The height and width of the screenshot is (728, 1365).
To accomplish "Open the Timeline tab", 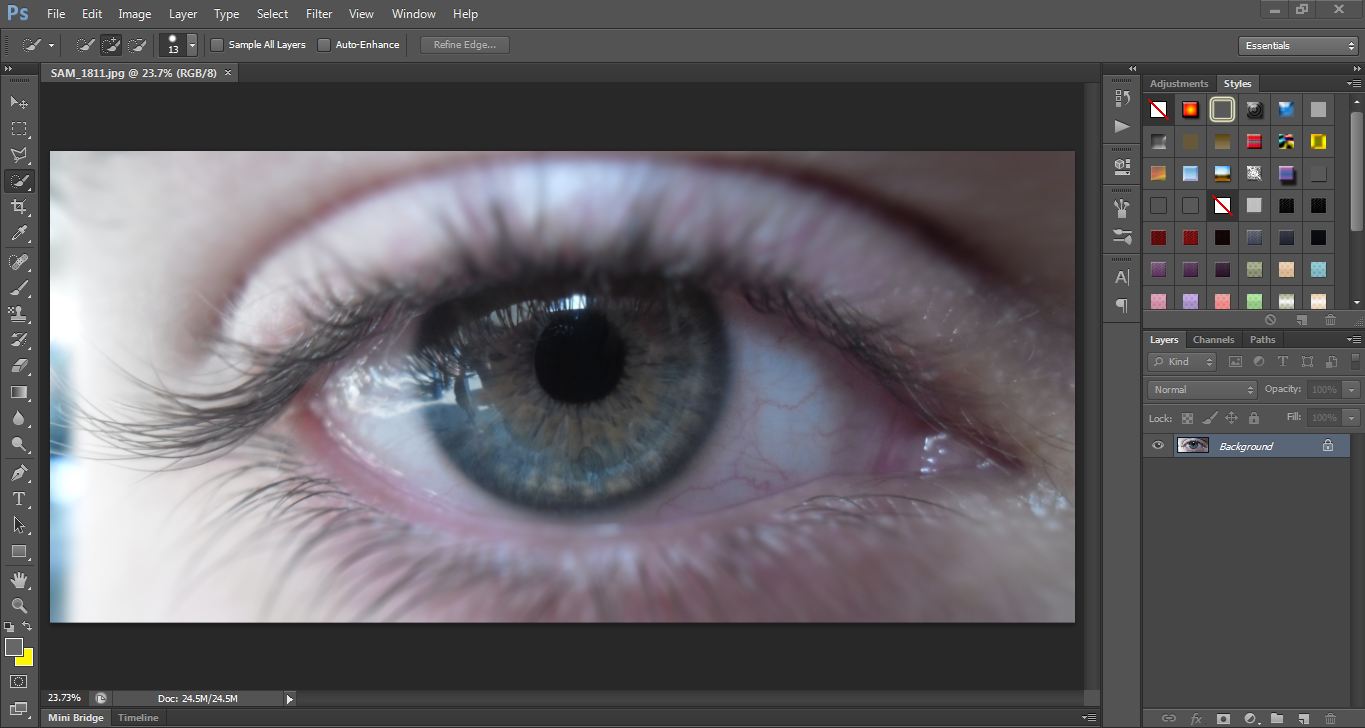I will (x=138, y=718).
